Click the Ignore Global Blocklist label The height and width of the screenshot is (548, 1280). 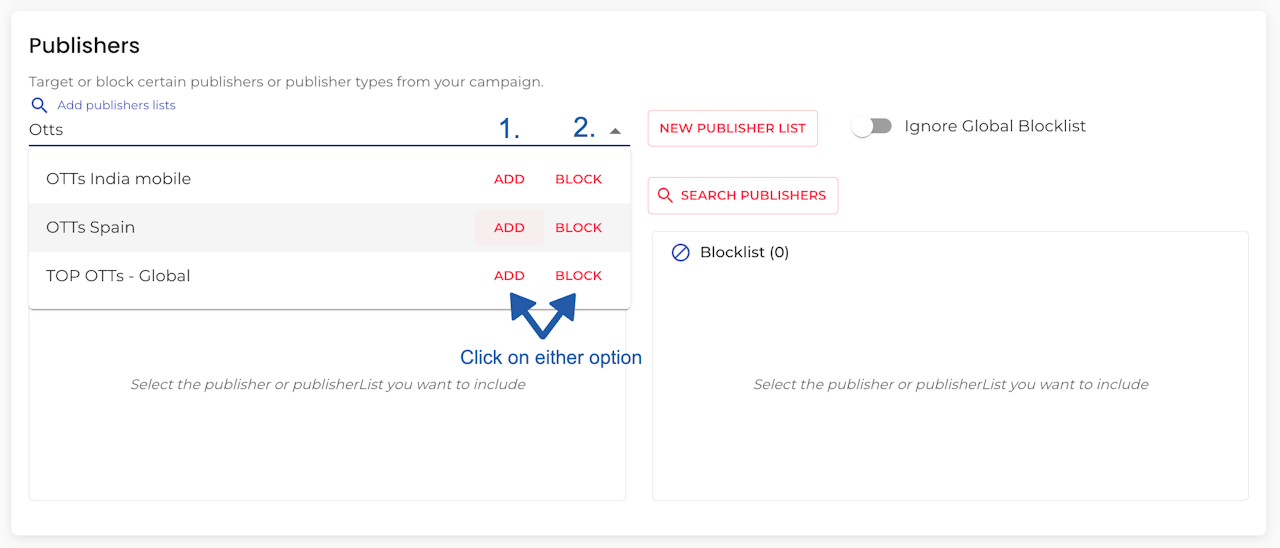pyautogui.click(x=994, y=127)
